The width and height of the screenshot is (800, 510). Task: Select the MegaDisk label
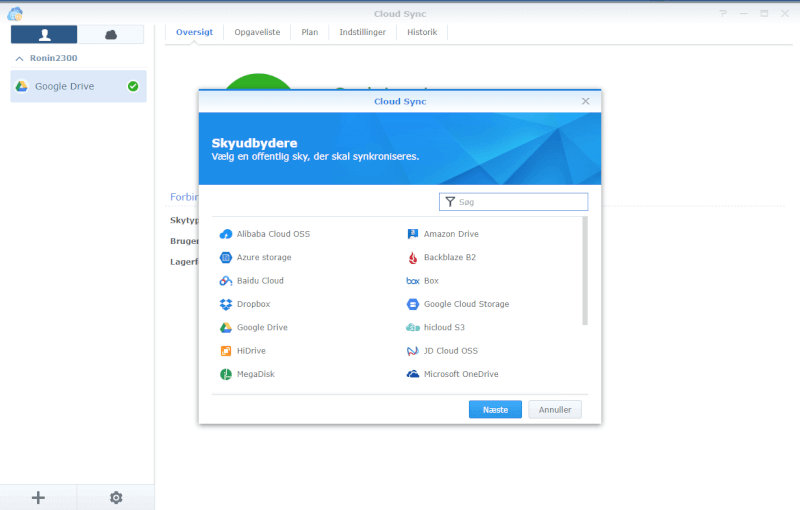[256, 374]
